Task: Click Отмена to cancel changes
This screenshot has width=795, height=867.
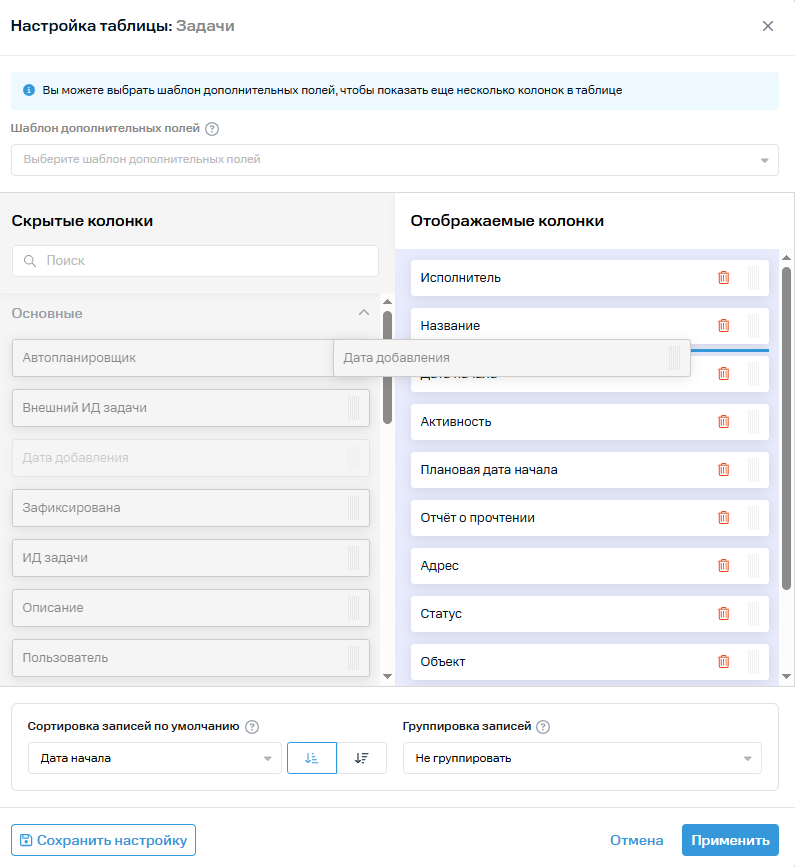Action: click(636, 840)
